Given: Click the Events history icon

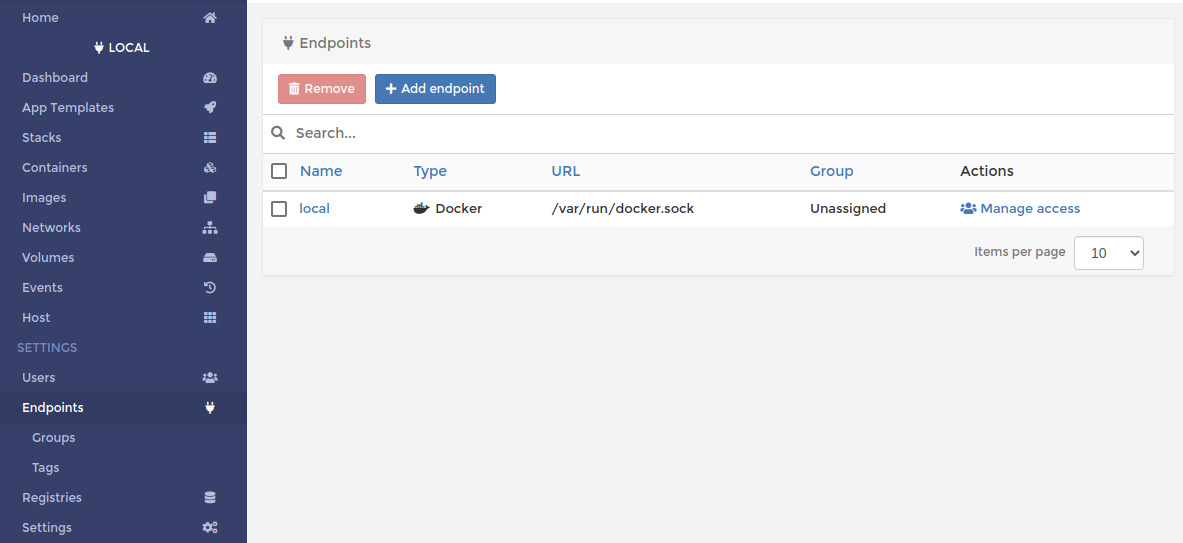Looking at the screenshot, I should click(210, 287).
